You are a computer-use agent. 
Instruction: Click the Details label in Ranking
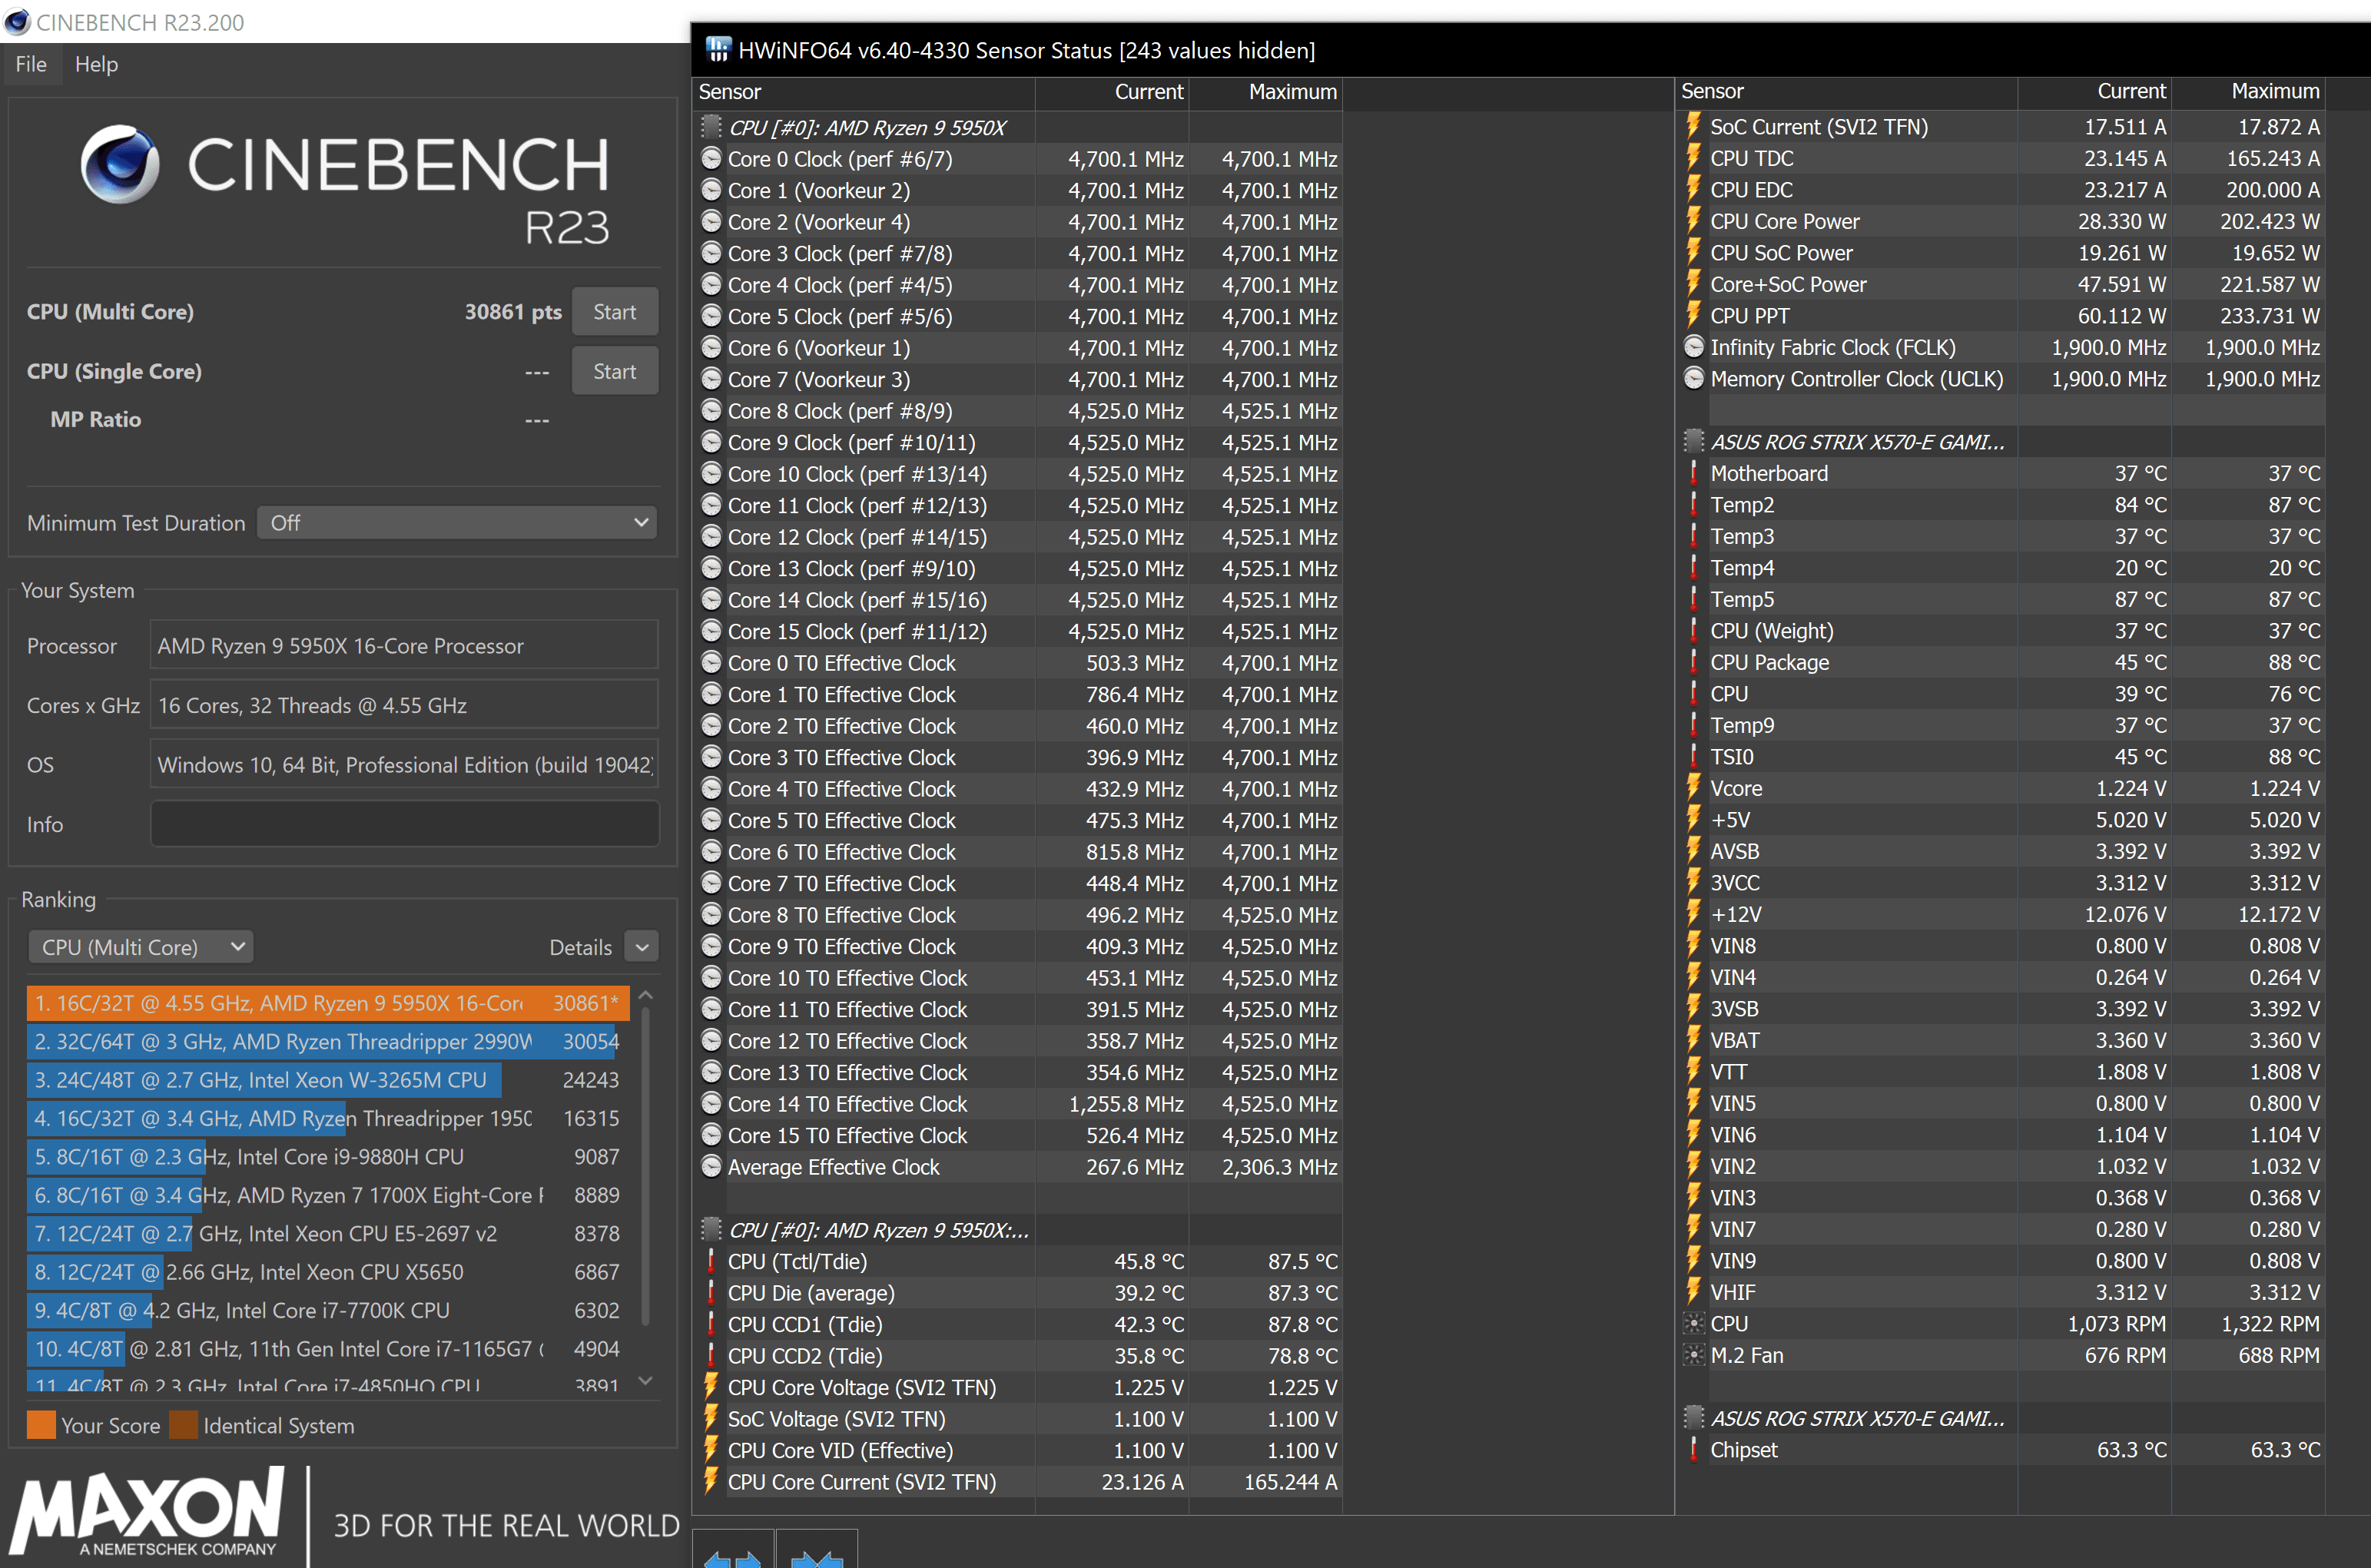pos(580,947)
